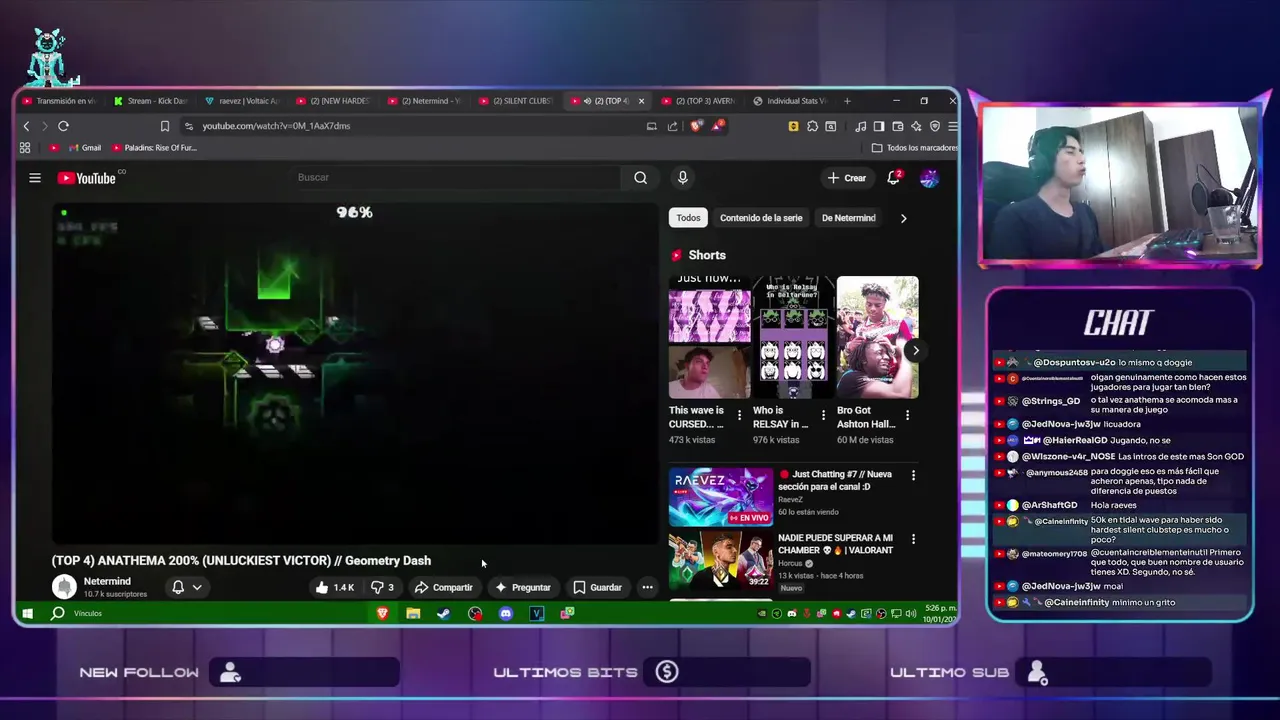Screen dimensions: 1280x720
Task: Switch to Brave in the taskbar
Action: tap(382, 613)
